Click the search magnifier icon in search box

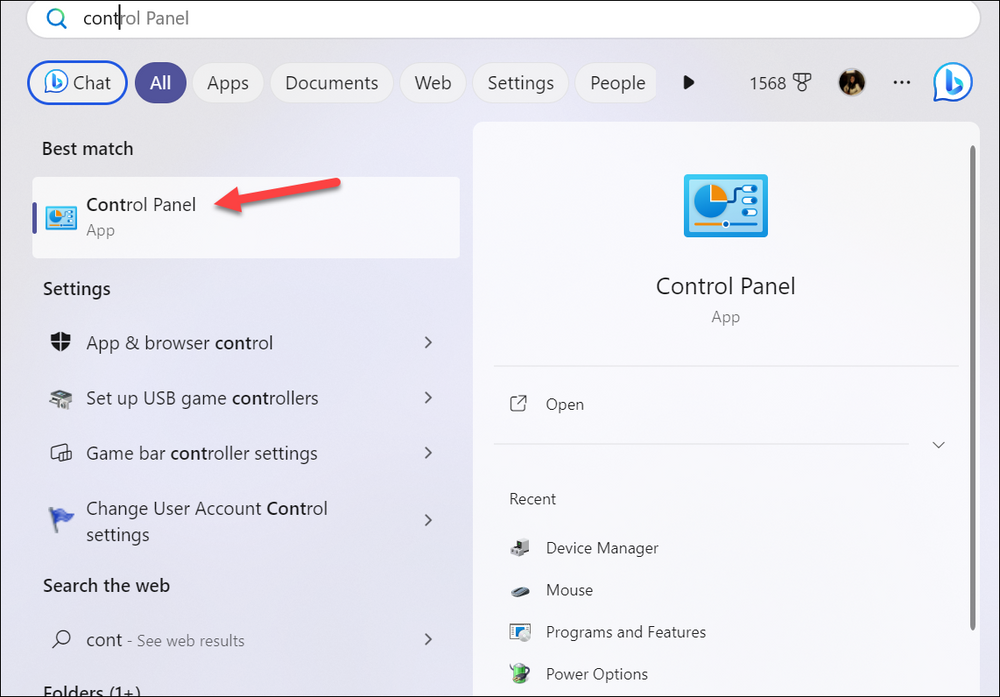(56, 19)
